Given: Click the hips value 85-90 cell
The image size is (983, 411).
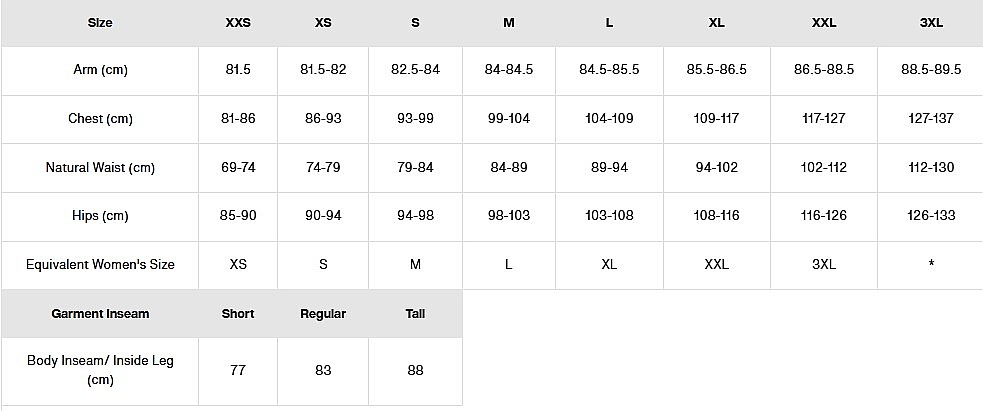Looking at the screenshot, I should pyautogui.click(x=238, y=216).
